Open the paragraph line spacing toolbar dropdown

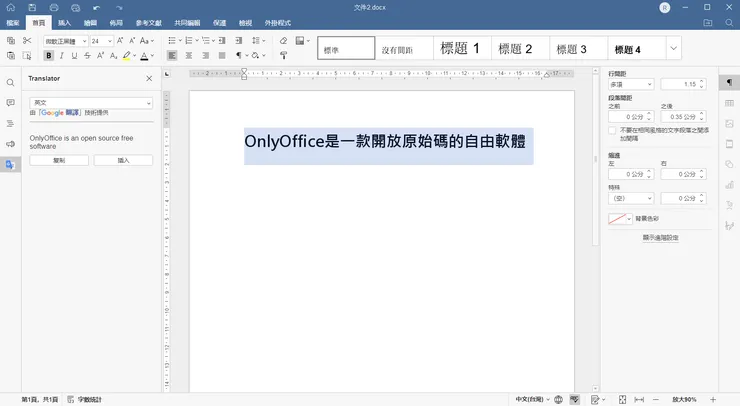tap(258, 41)
